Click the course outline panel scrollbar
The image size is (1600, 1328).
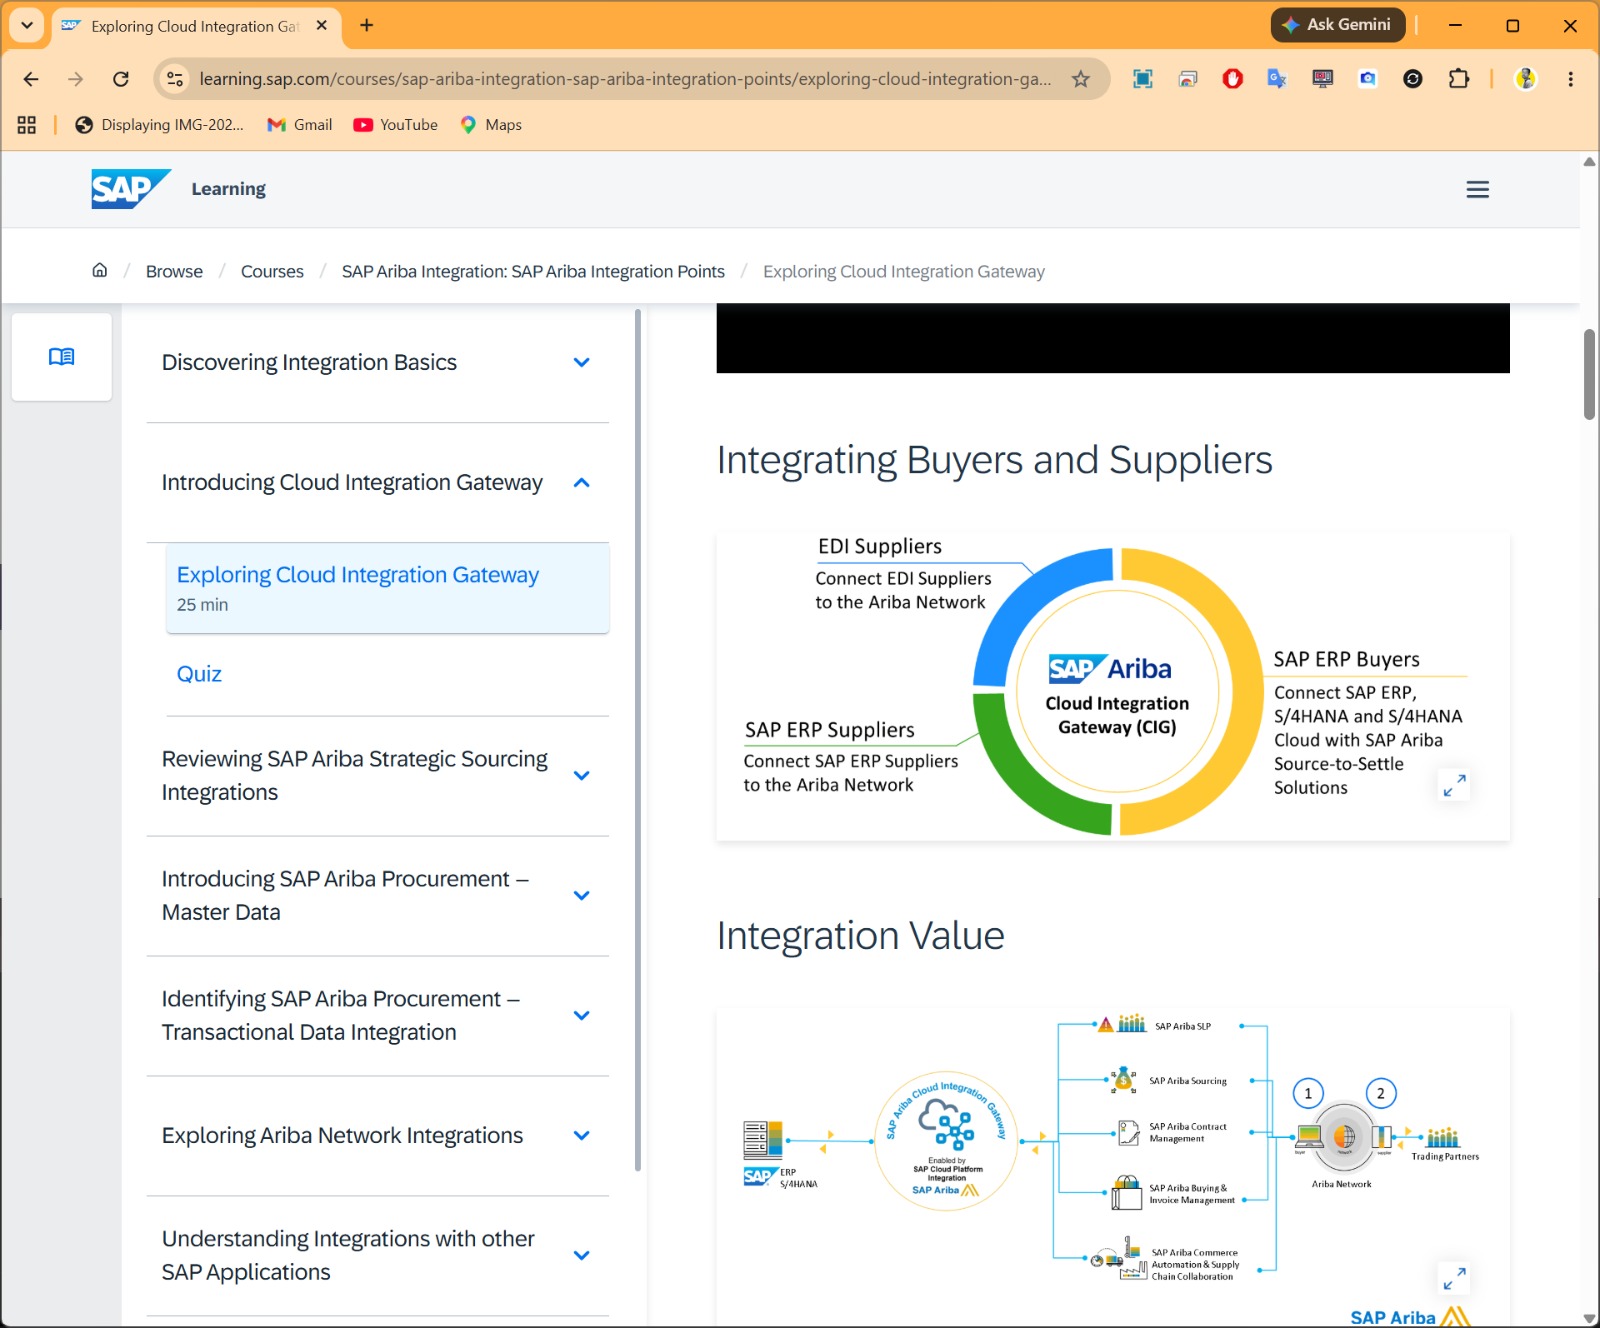pos(638,740)
